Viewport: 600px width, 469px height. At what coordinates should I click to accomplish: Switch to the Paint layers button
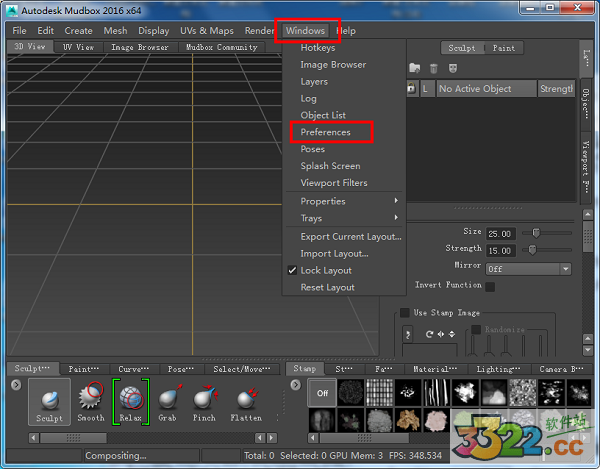click(x=504, y=48)
